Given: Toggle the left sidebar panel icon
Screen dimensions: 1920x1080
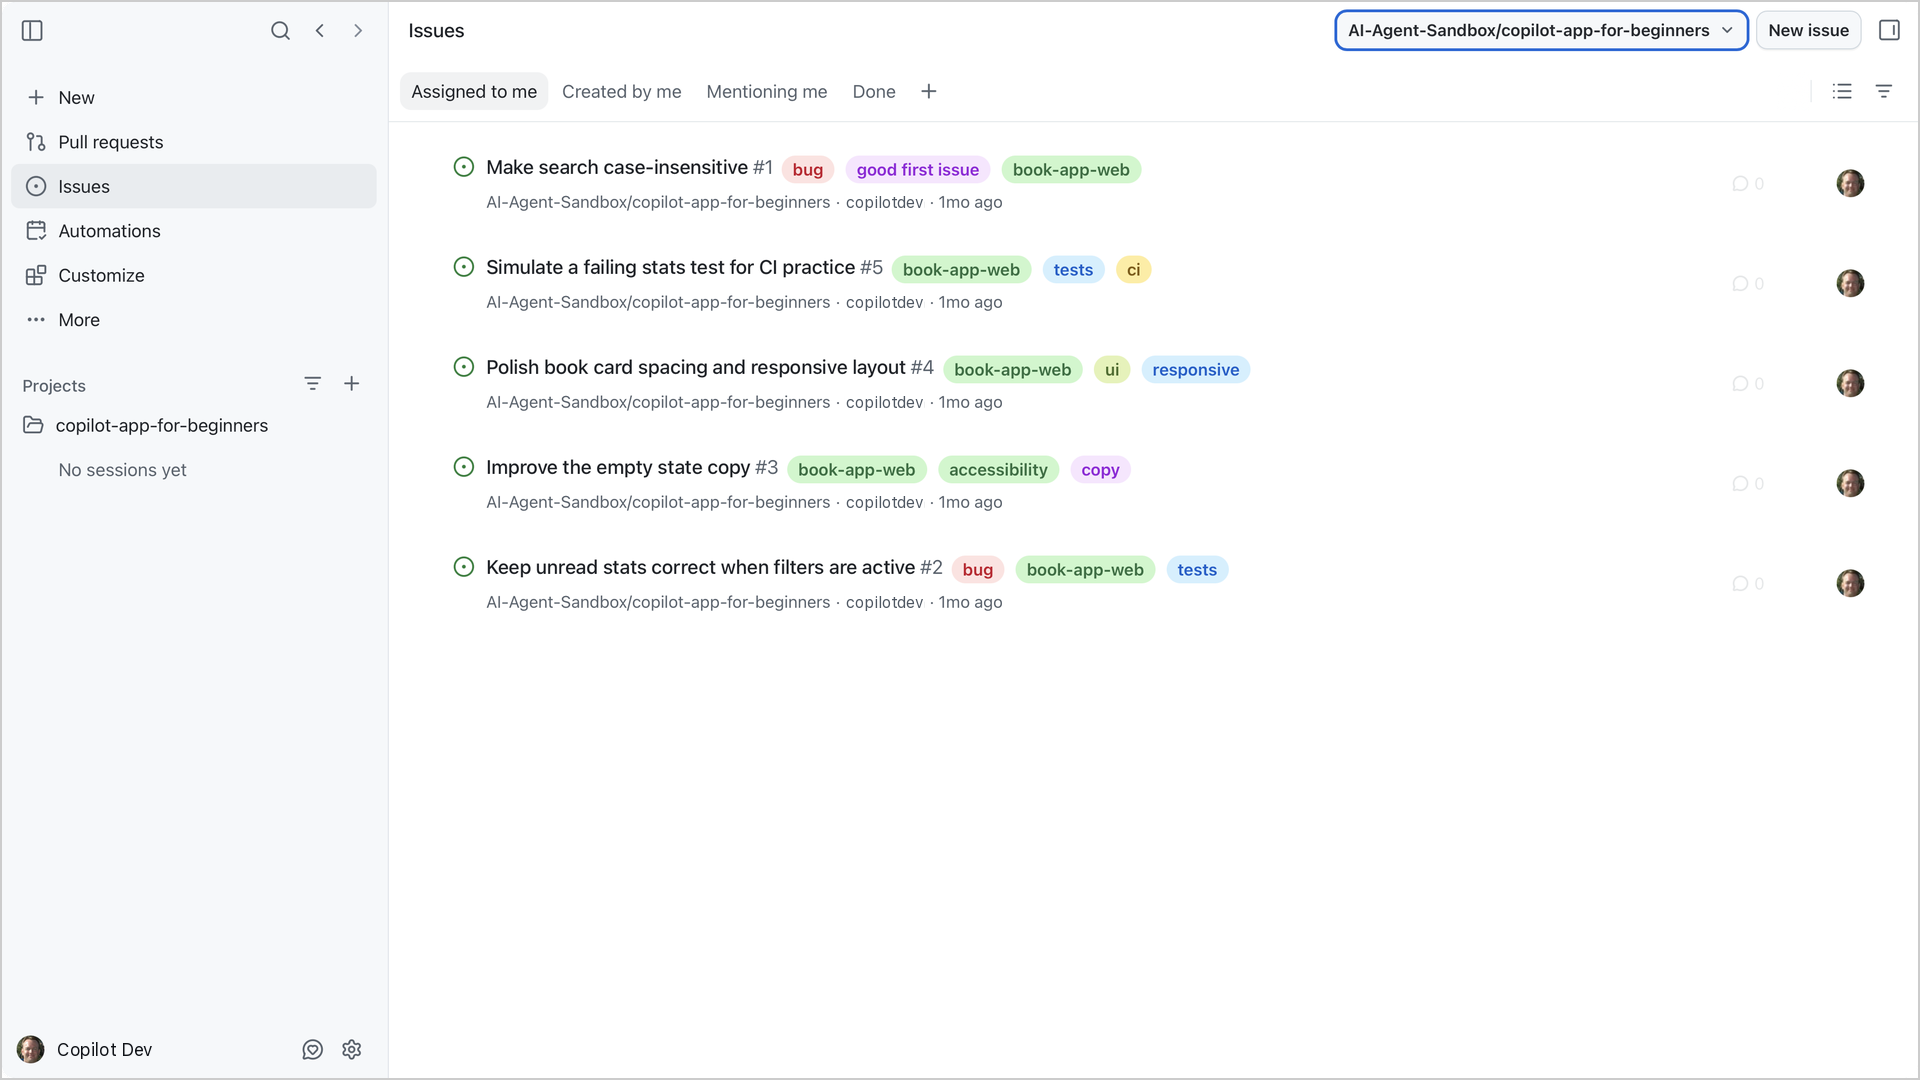Looking at the screenshot, I should tap(32, 31).
